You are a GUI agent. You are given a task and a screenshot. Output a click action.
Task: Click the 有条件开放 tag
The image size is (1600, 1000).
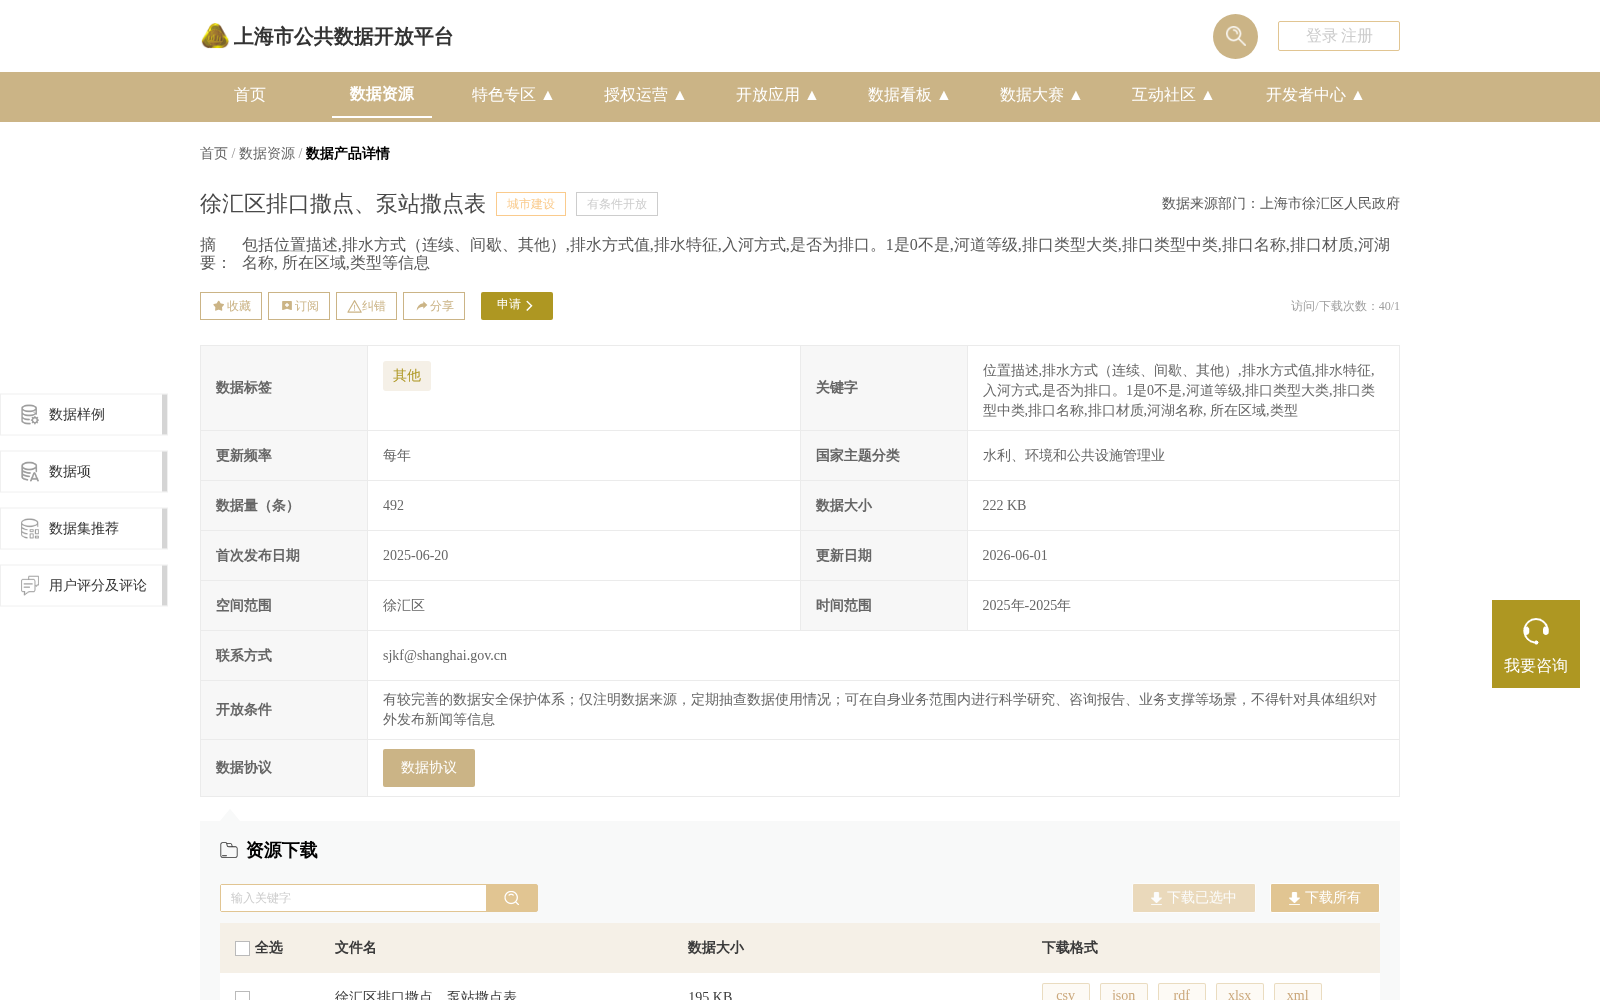click(617, 204)
